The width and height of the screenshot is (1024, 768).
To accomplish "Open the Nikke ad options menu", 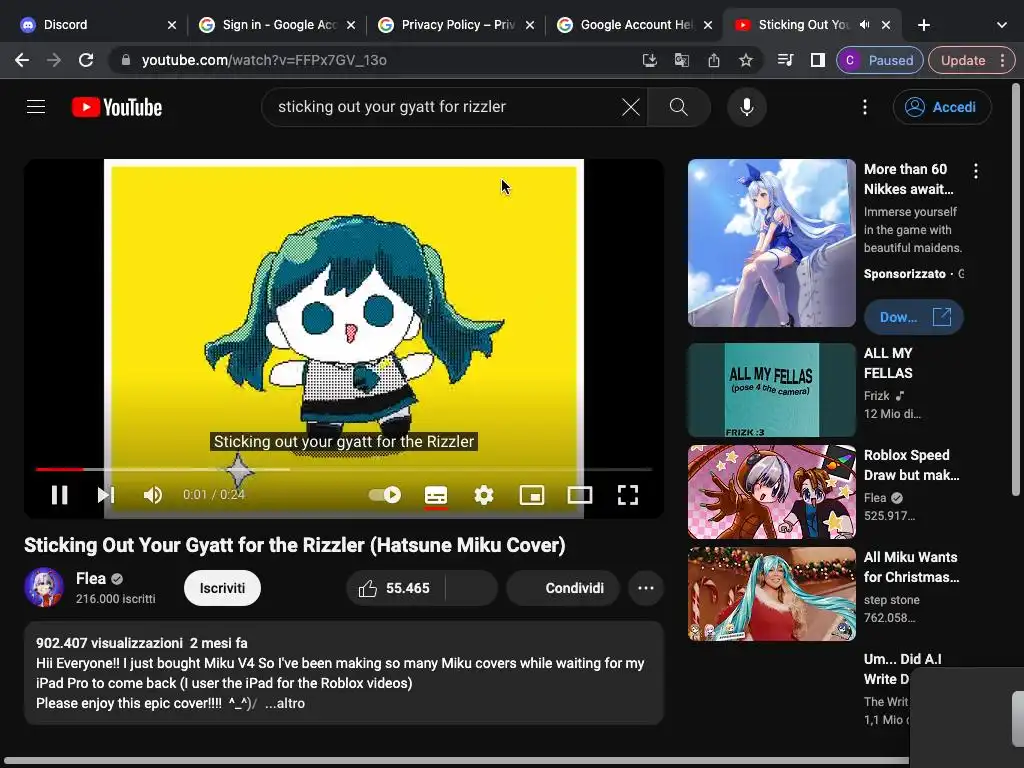I will (x=976, y=171).
